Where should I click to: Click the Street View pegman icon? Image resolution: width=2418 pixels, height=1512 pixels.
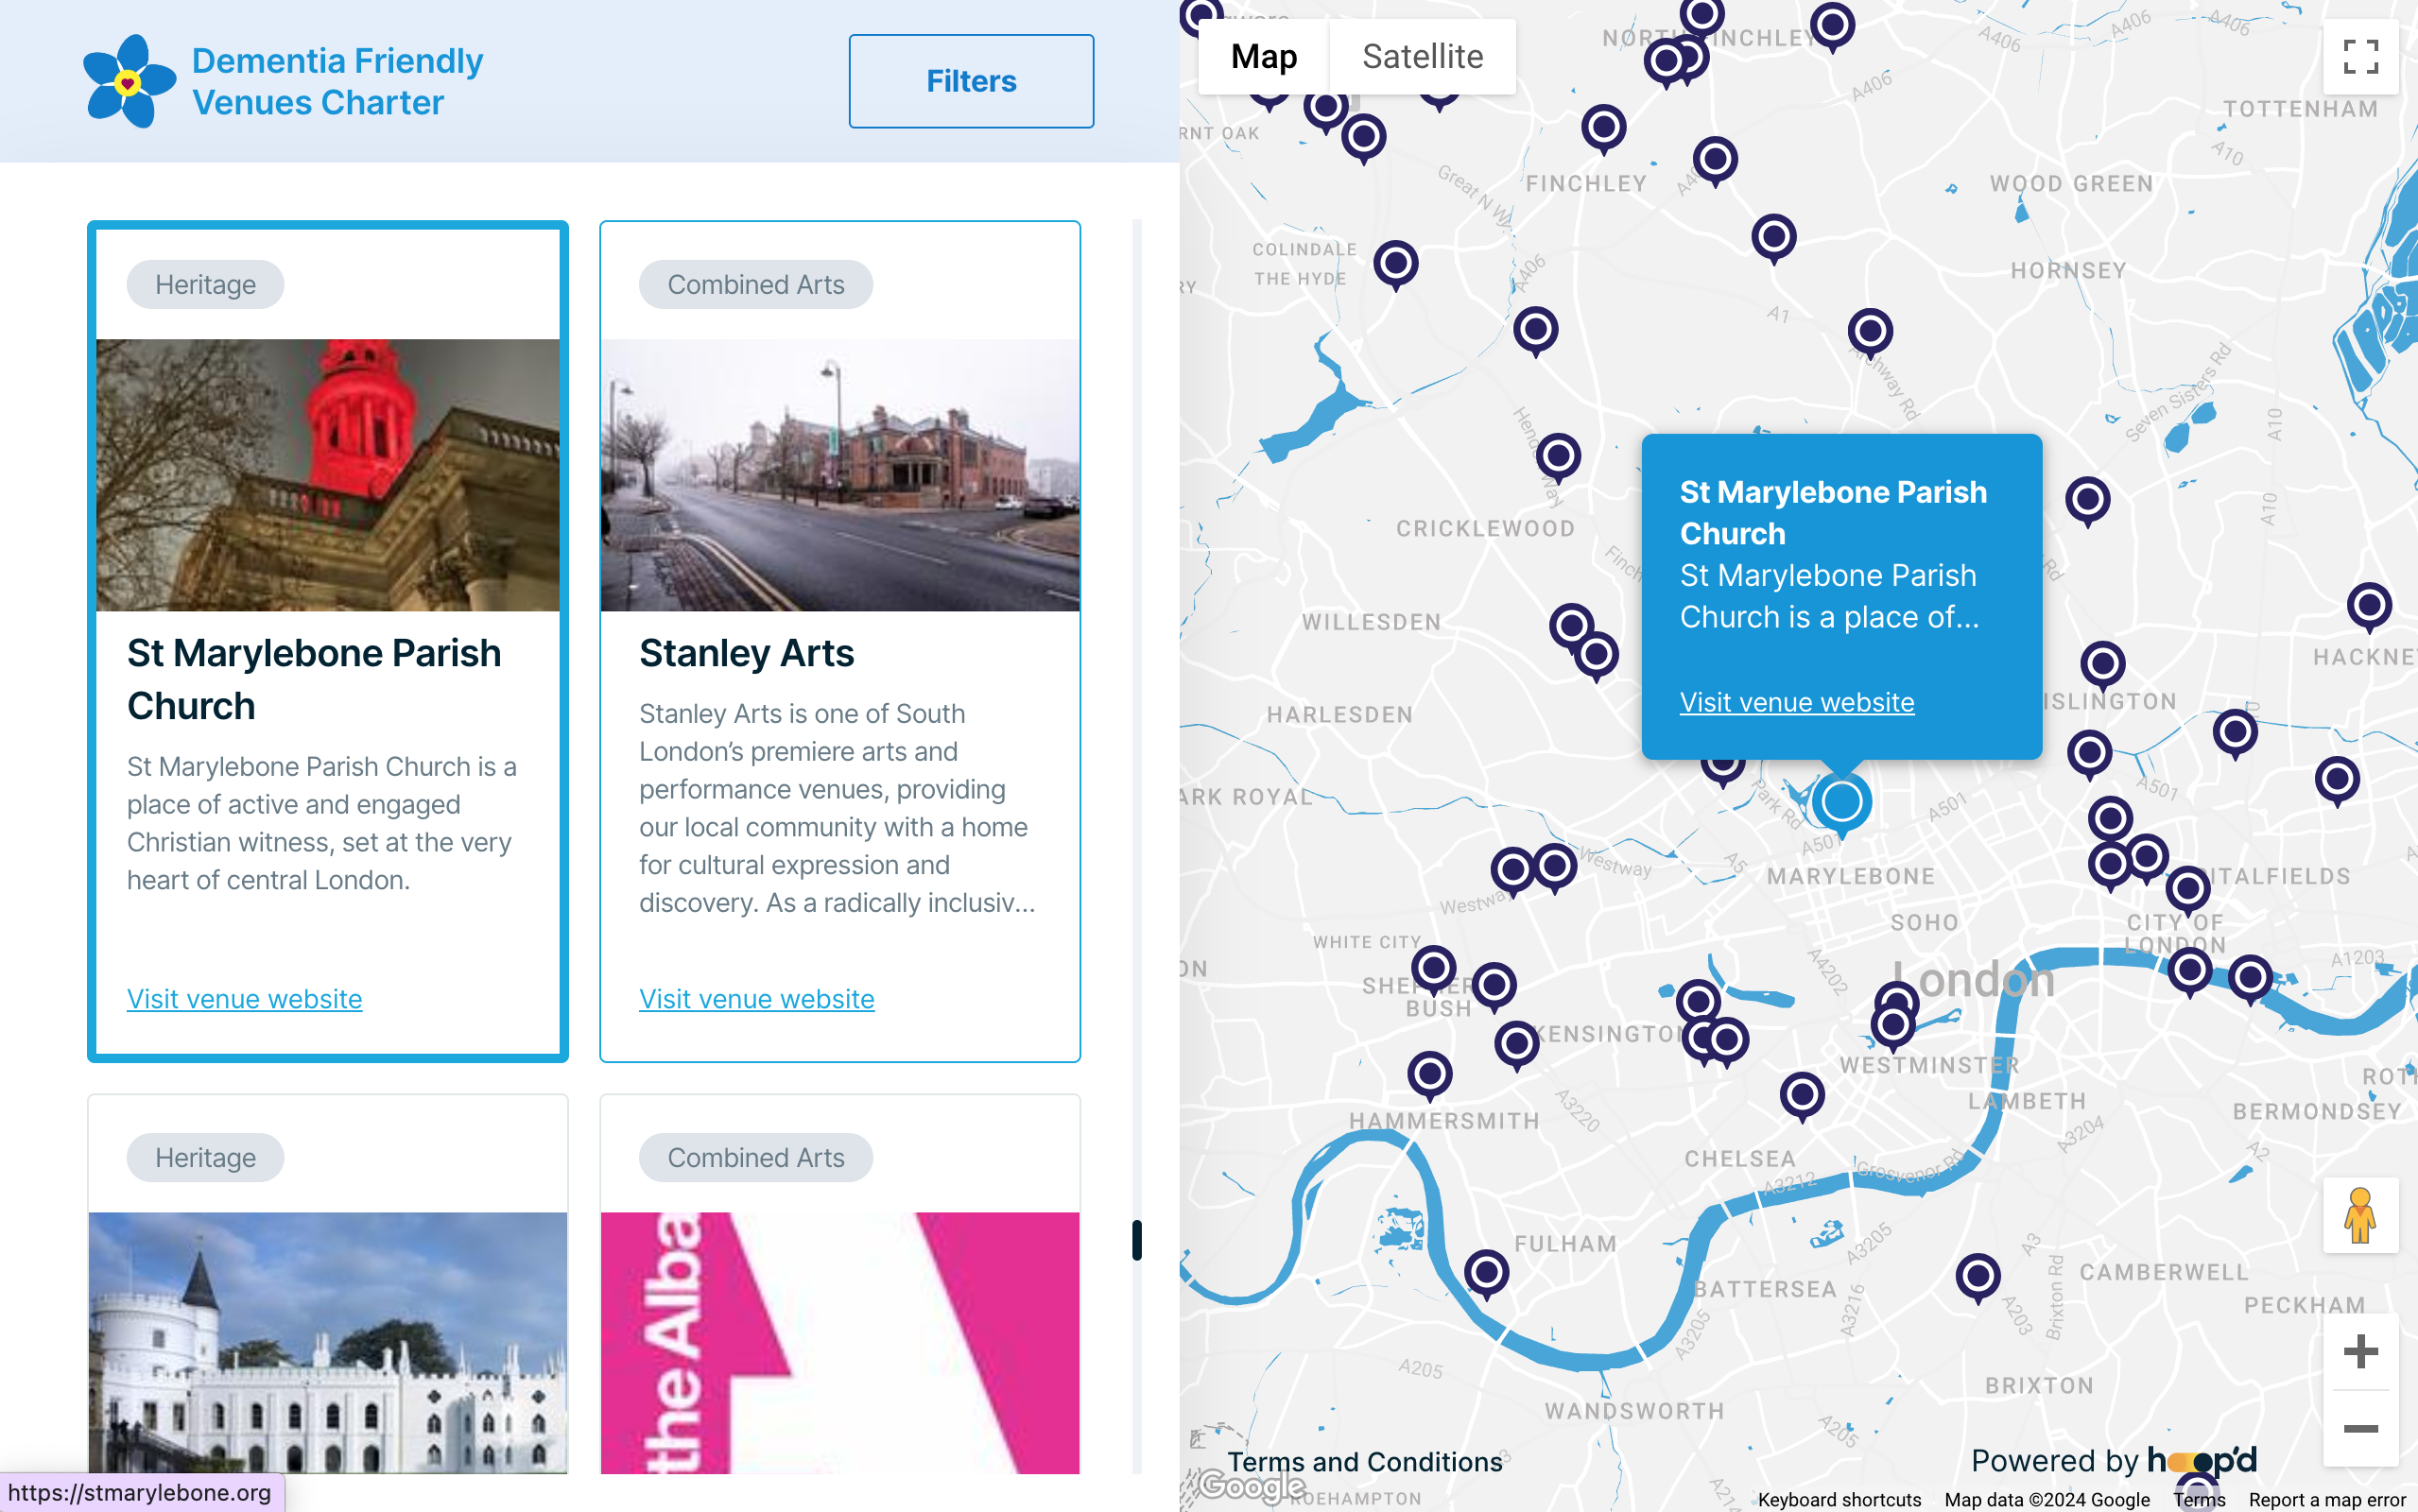point(2360,1215)
